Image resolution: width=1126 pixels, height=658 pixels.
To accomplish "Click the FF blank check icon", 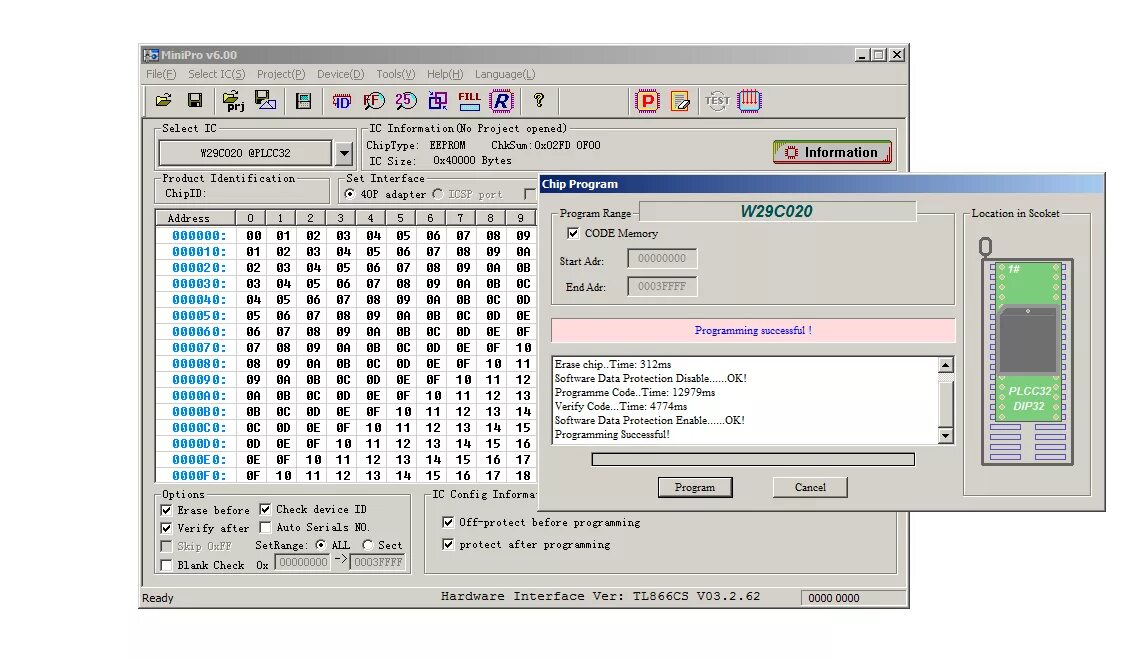I will [373, 101].
